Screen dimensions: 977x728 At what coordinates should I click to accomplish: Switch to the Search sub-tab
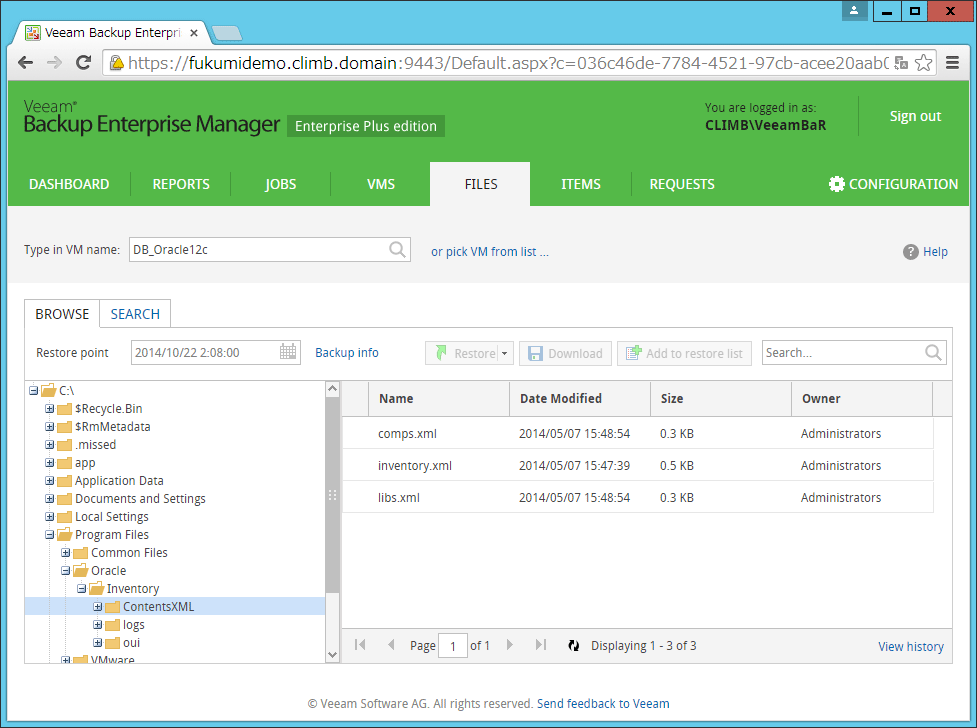(135, 314)
